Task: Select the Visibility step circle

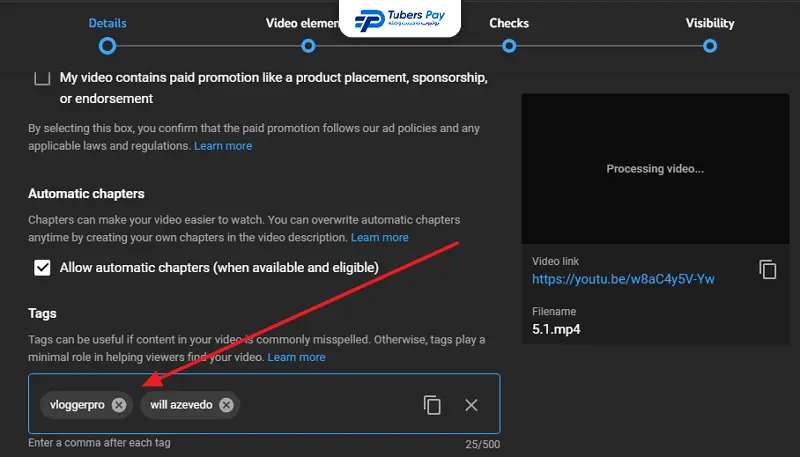Action: [x=710, y=46]
